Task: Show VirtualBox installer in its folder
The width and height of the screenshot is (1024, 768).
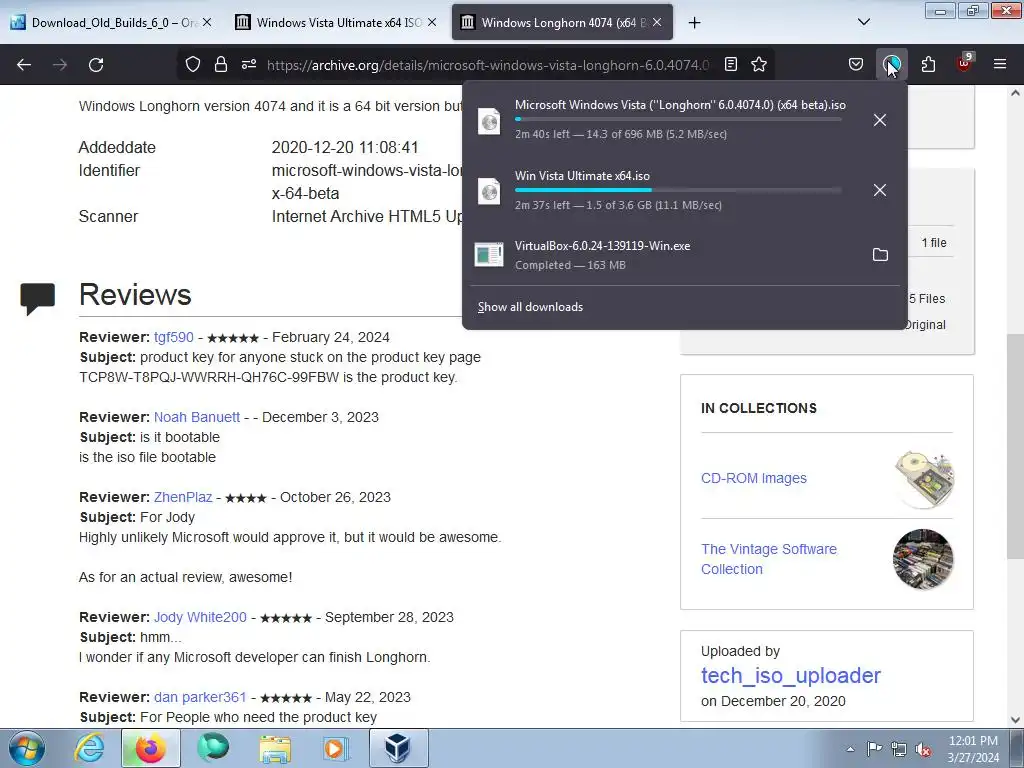Action: (880, 255)
